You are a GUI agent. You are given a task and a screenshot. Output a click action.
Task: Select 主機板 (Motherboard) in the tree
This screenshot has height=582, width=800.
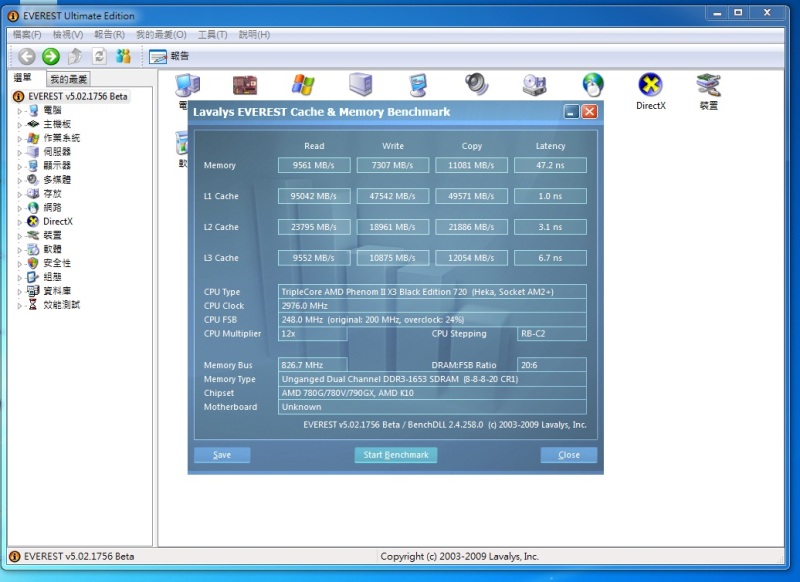click(x=57, y=124)
